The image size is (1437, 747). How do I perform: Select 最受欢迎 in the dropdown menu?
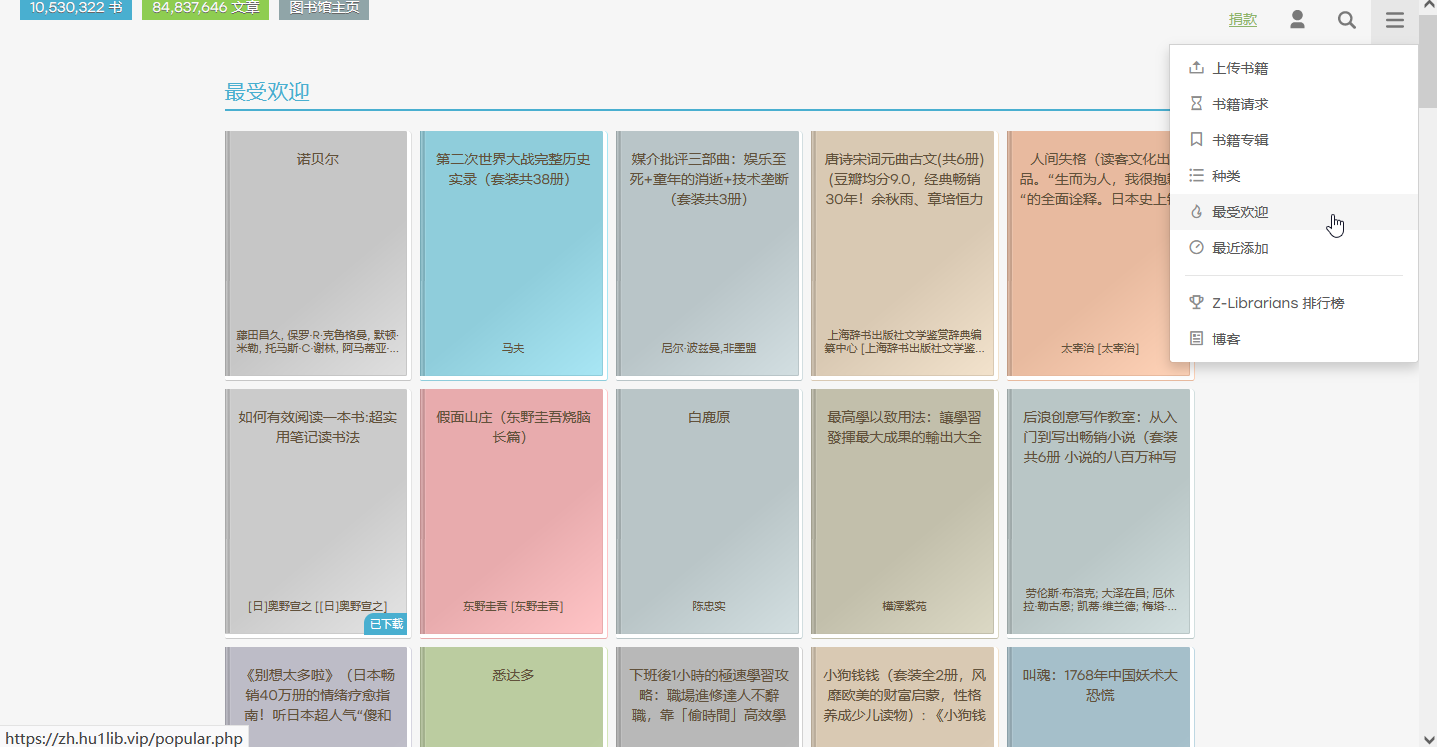(1240, 212)
